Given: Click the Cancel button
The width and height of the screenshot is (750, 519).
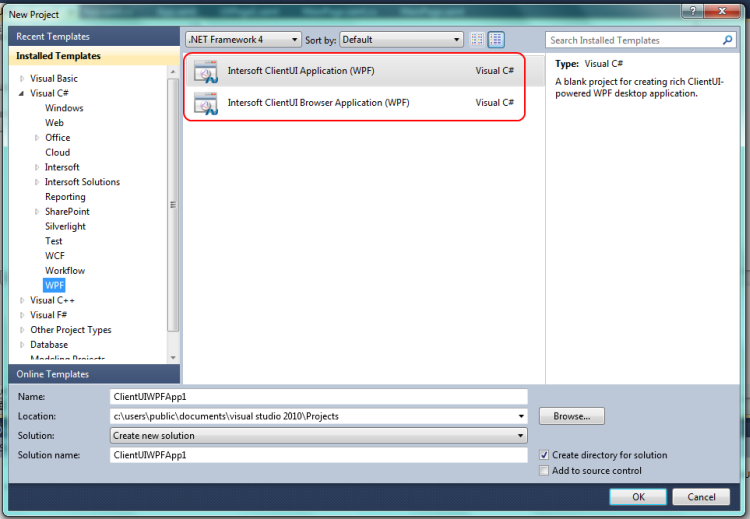Looking at the screenshot, I should point(701,497).
